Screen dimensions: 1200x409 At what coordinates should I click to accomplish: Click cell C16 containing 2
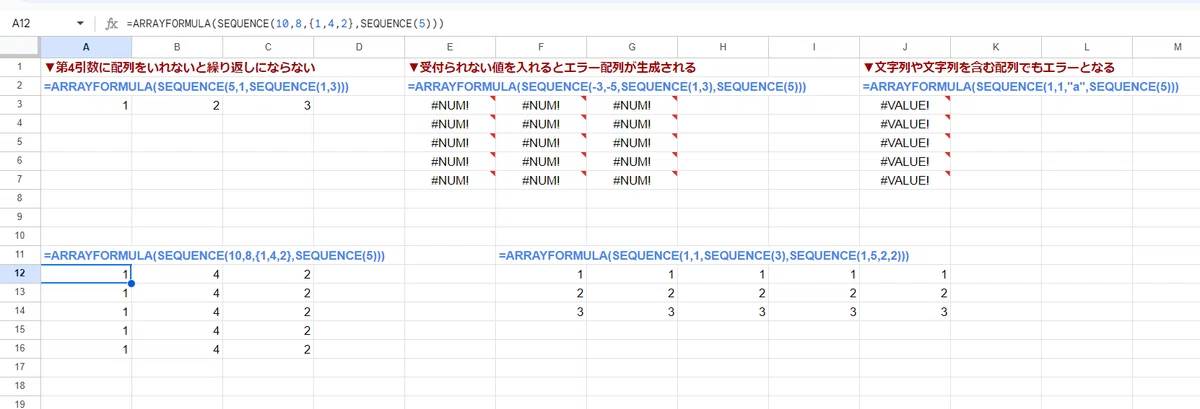tap(268, 349)
